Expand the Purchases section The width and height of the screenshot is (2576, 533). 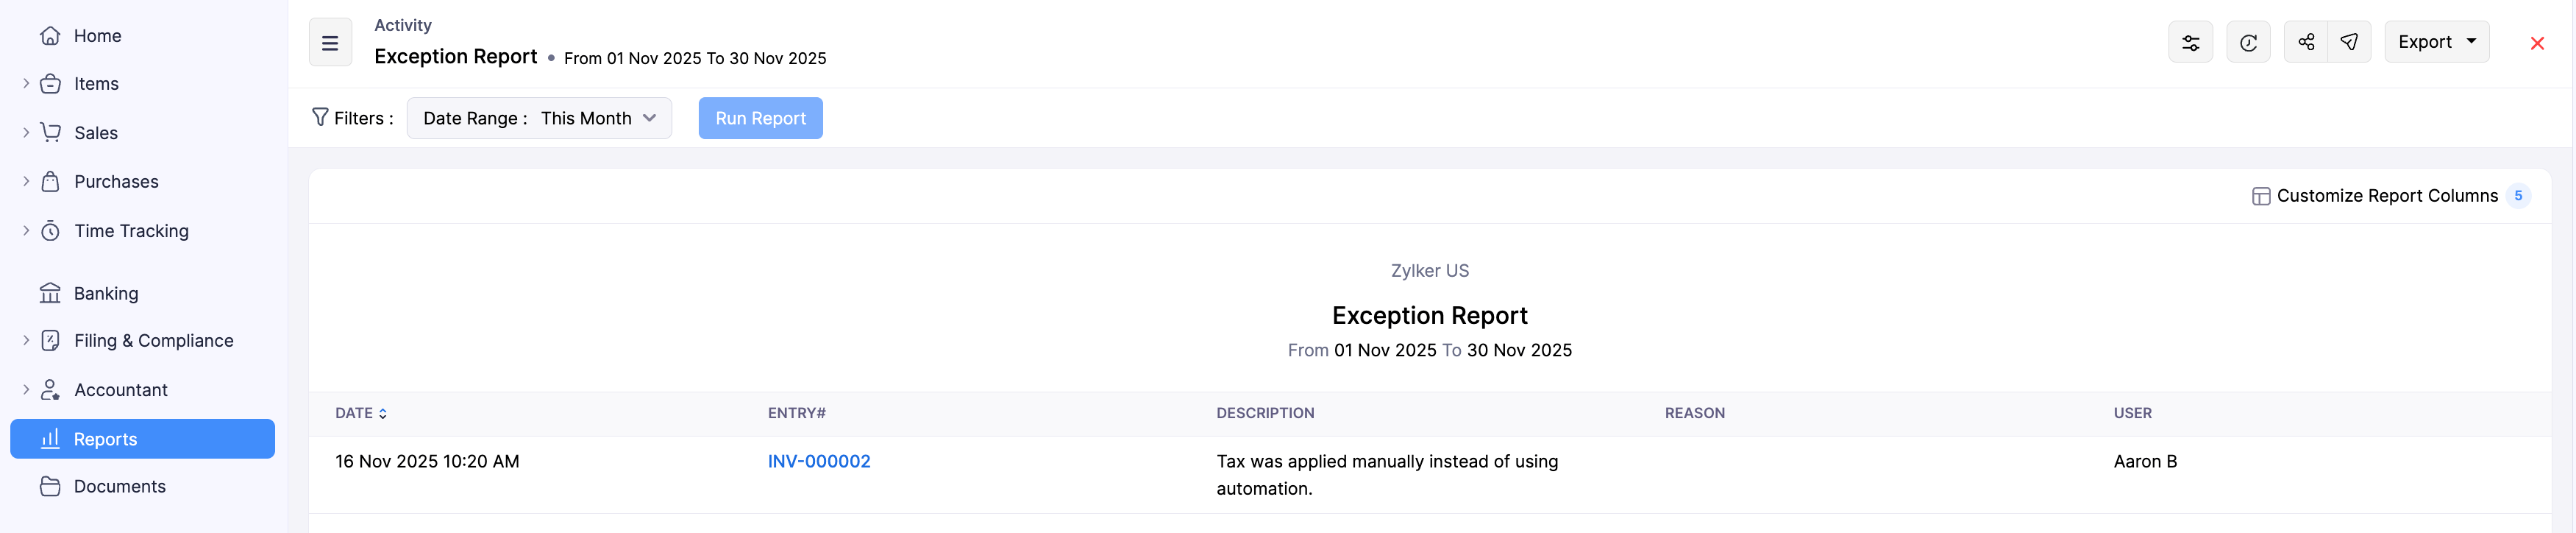point(116,181)
